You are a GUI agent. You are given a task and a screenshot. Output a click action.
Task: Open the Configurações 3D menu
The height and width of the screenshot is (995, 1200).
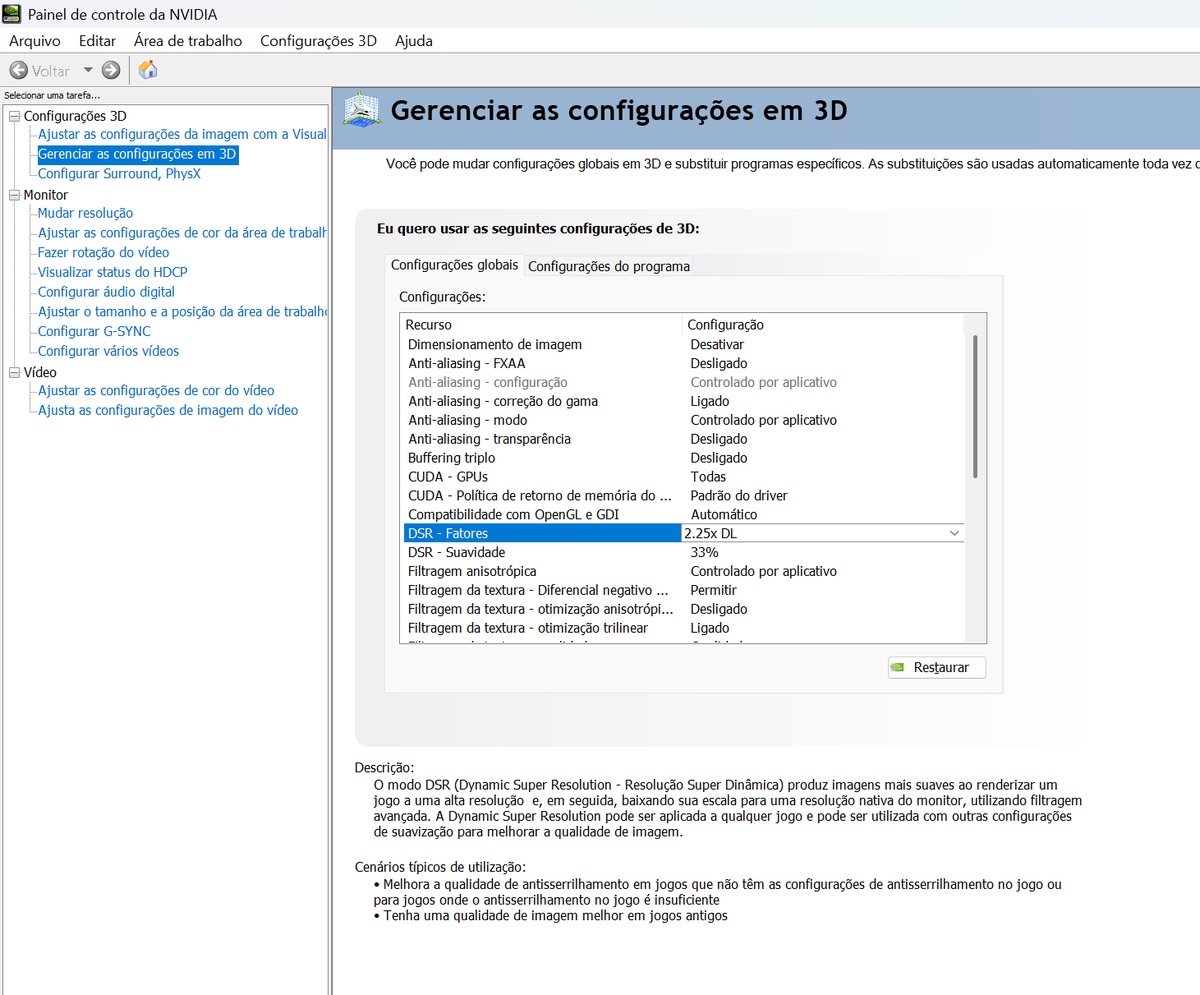click(318, 41)
